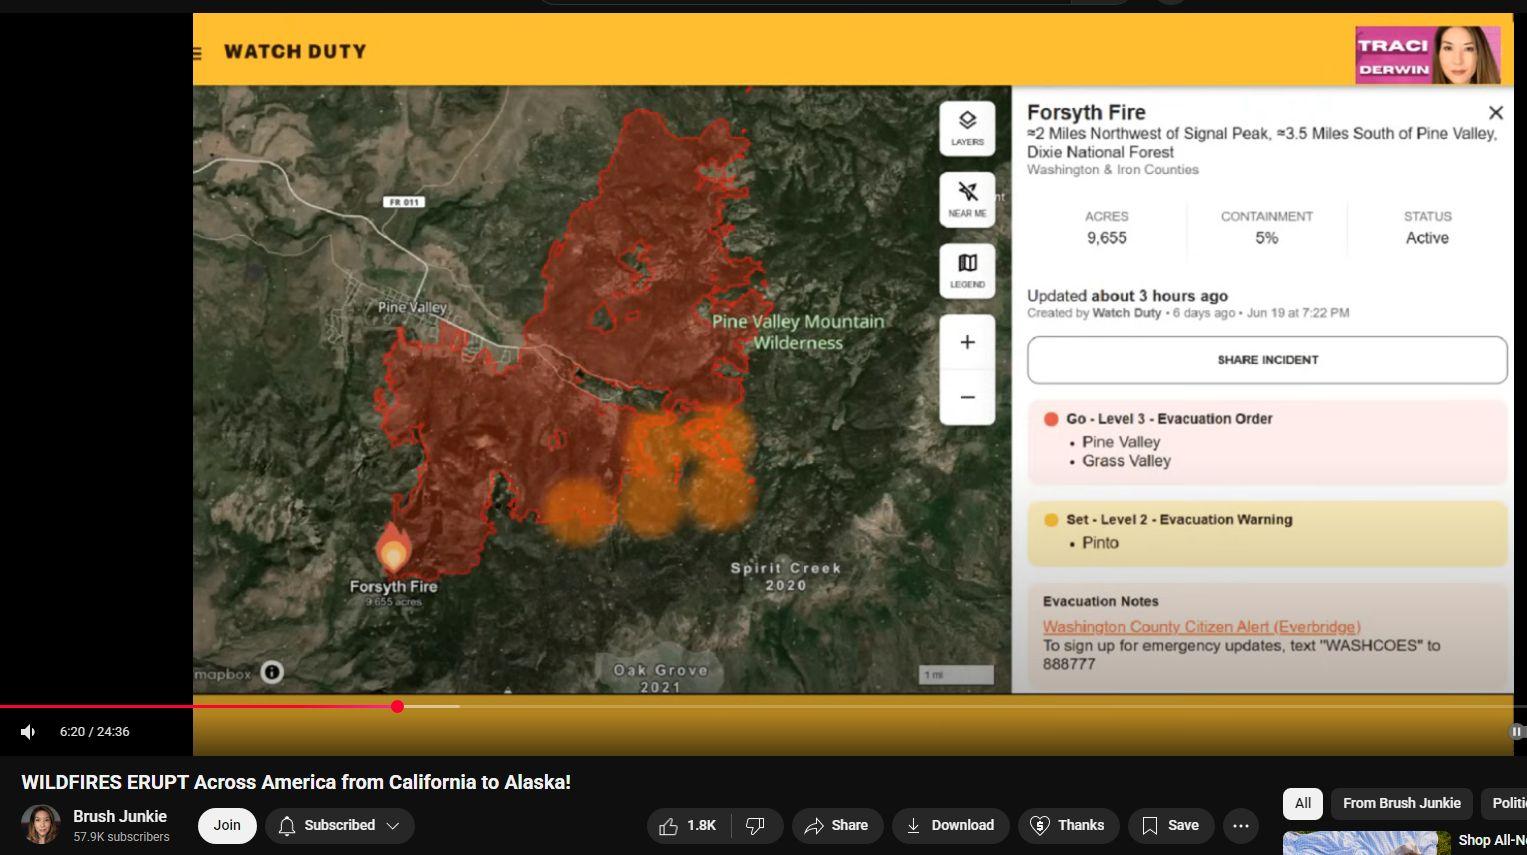Click the Grass Valley evacuation item
1527x855 pixels.
(1126, 461)
